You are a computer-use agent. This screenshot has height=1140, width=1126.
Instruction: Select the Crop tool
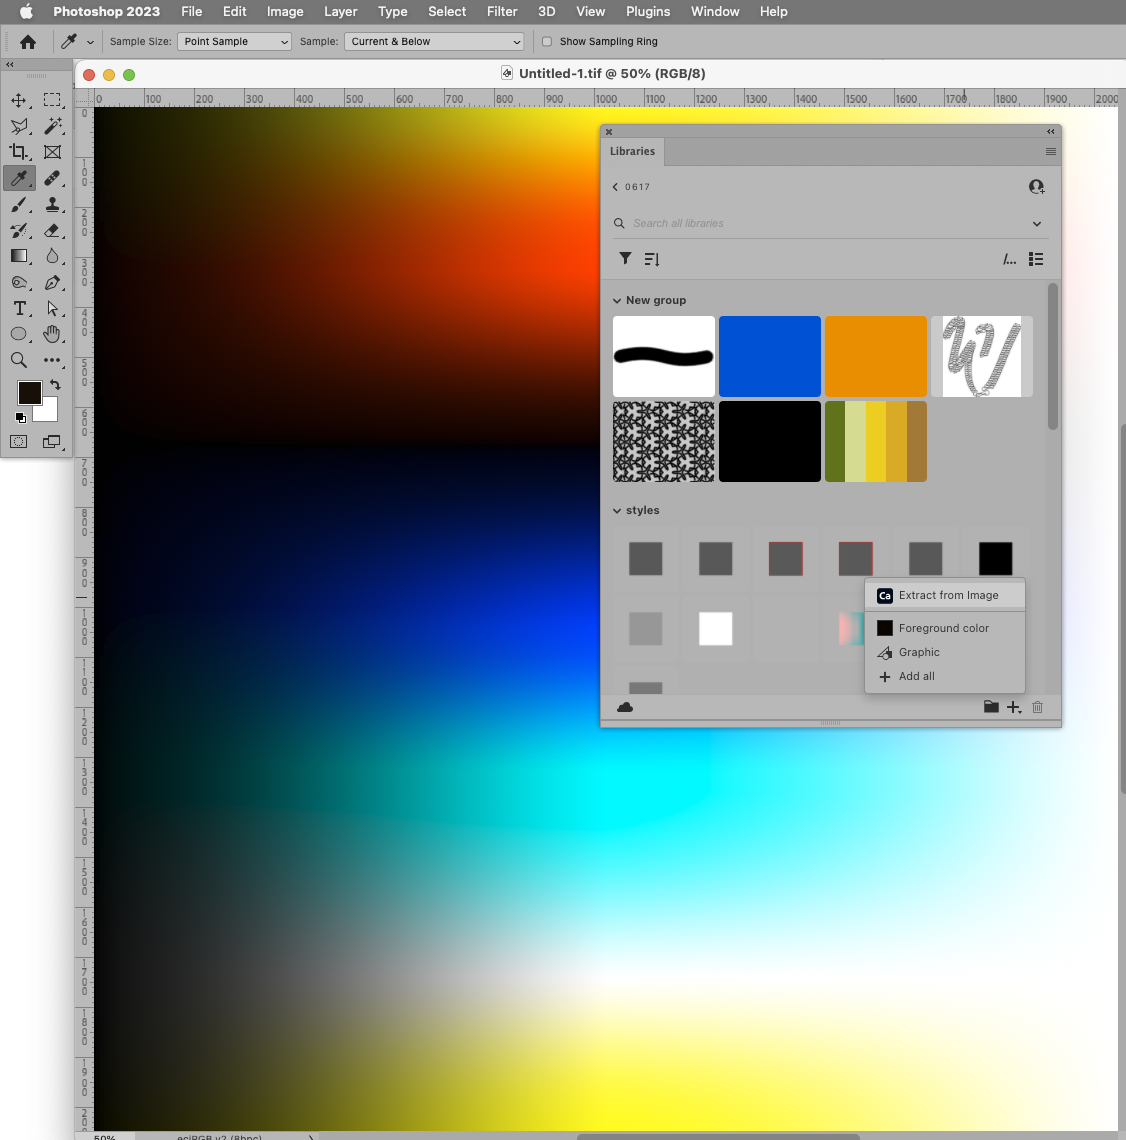[19, 151]
